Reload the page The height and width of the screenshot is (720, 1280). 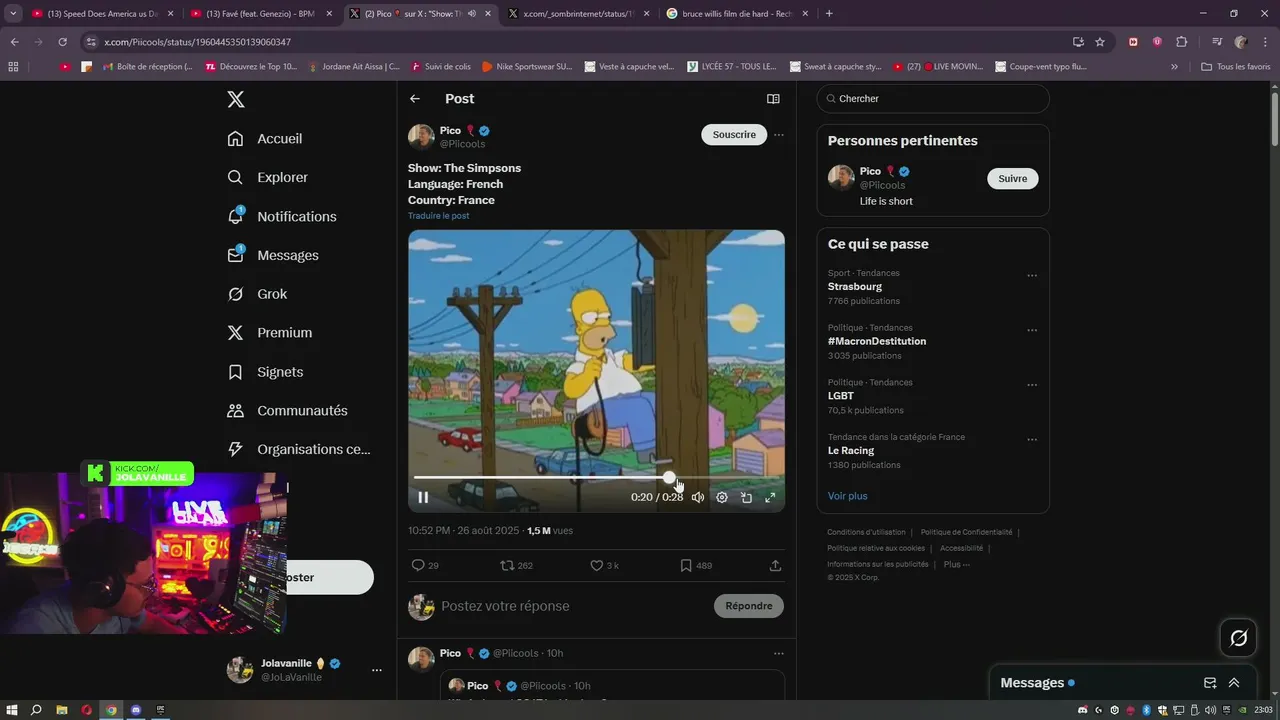62,42
